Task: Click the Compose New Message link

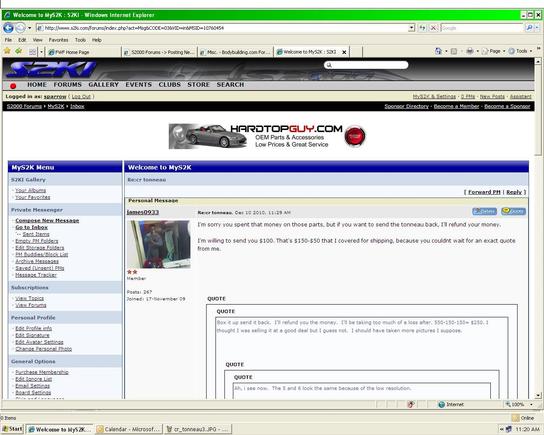Action: coord(47,221)
